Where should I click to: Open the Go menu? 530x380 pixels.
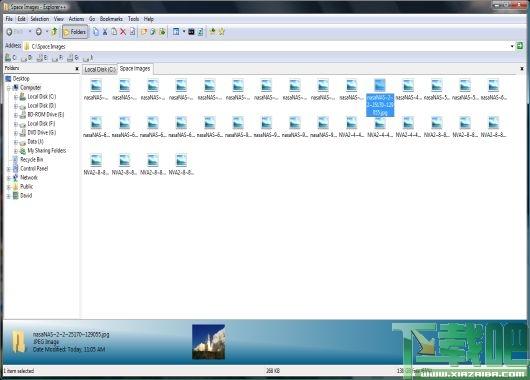click(x=92, y=19)
